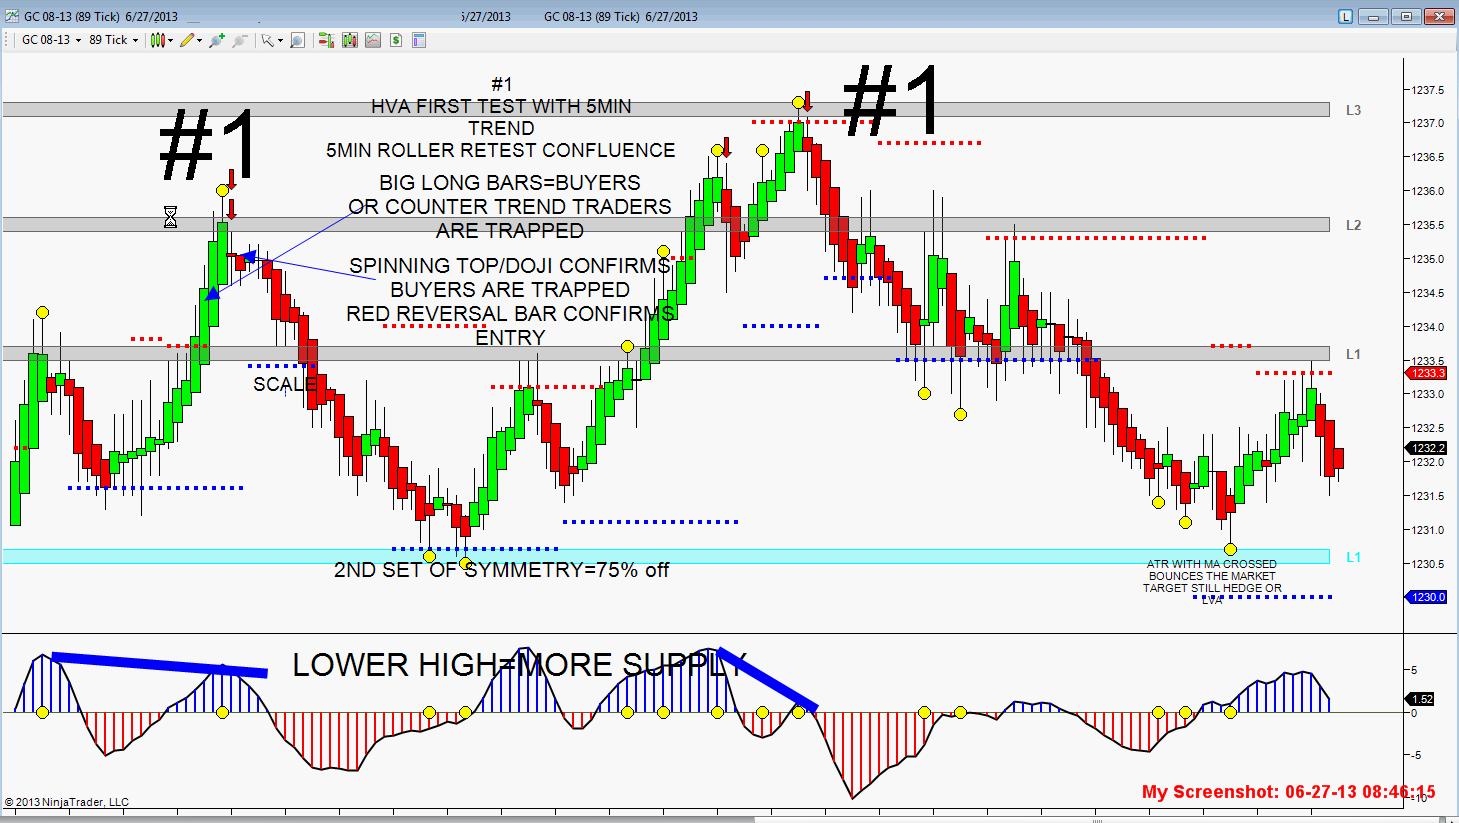Click the framed candlestick toolbar icon
Screen dimensions: 1459x823
point(350,40)
